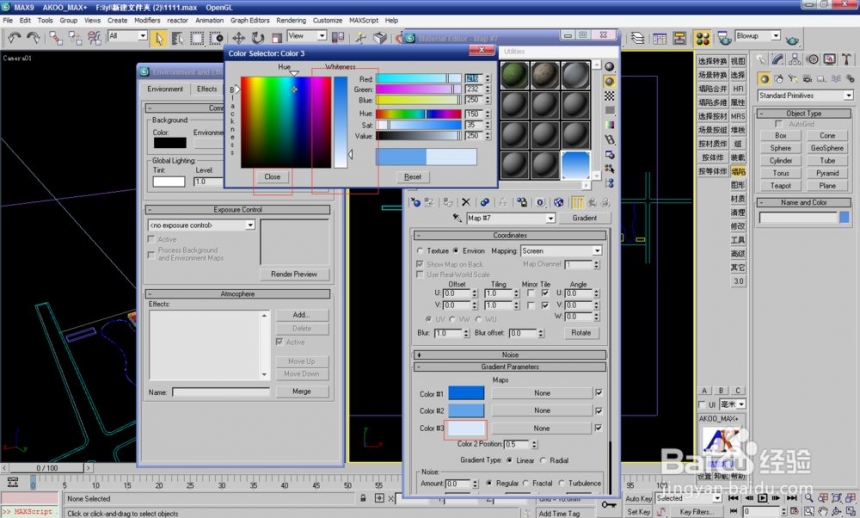Screen dimensions: 860x518
Task: Click the Gradient map type button
Action: (x=584, y=218)
